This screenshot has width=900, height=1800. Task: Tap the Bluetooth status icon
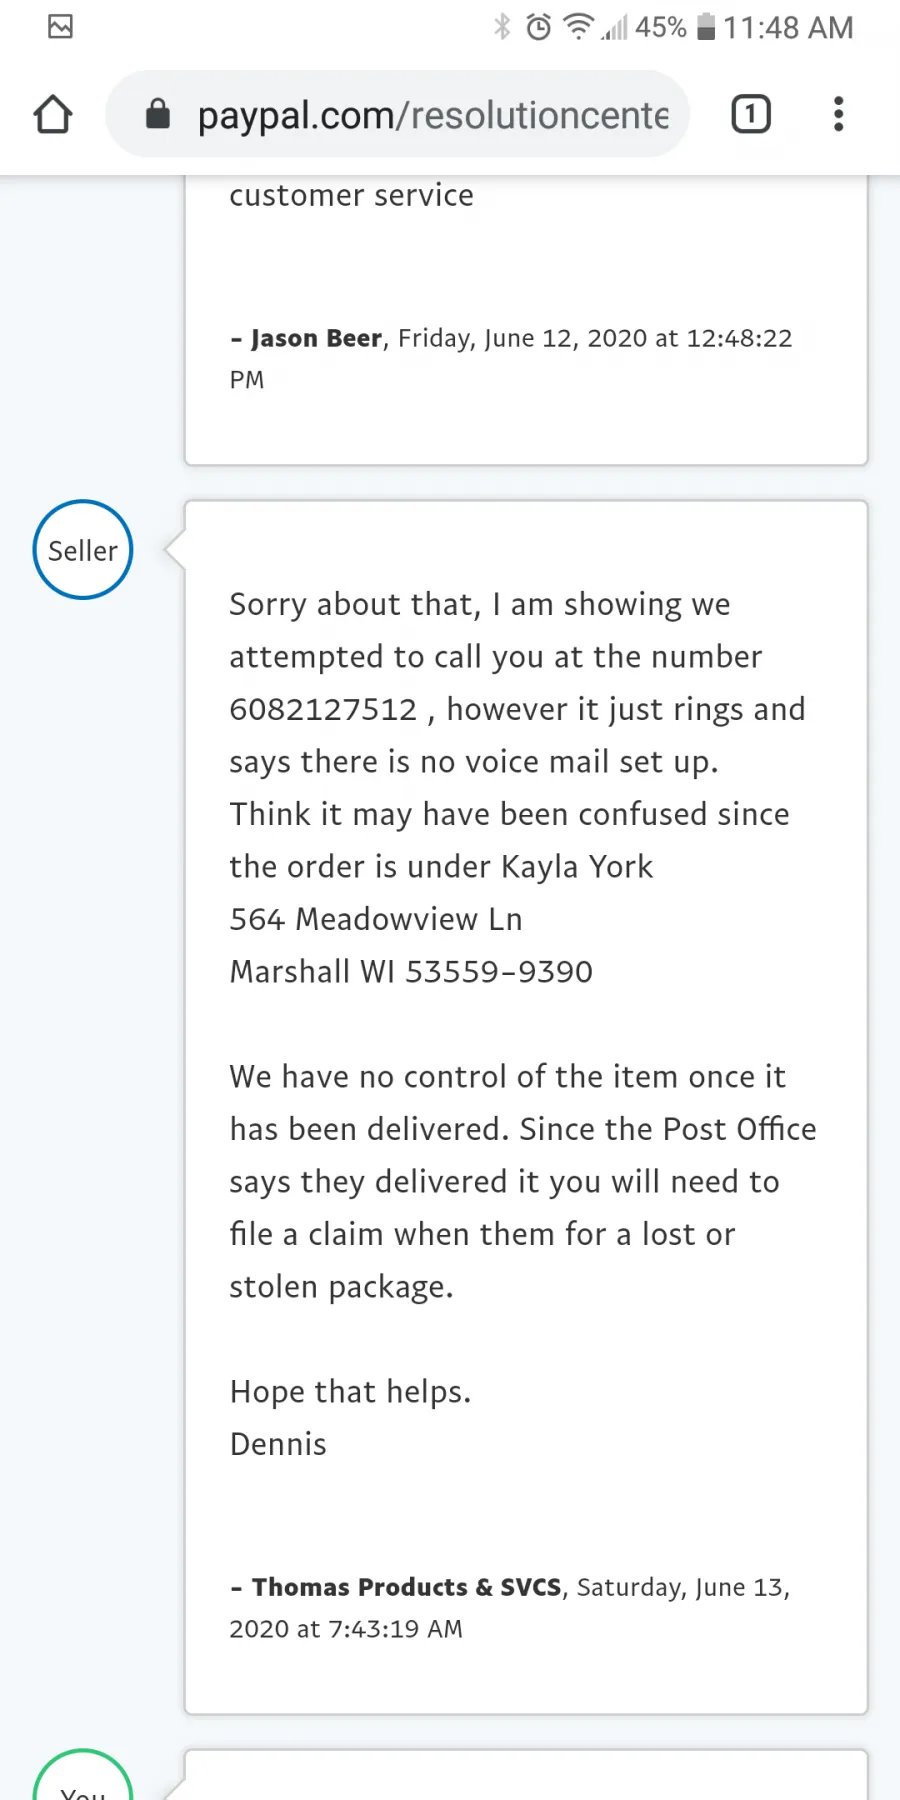pyautogui.click(x=502, y=27)
